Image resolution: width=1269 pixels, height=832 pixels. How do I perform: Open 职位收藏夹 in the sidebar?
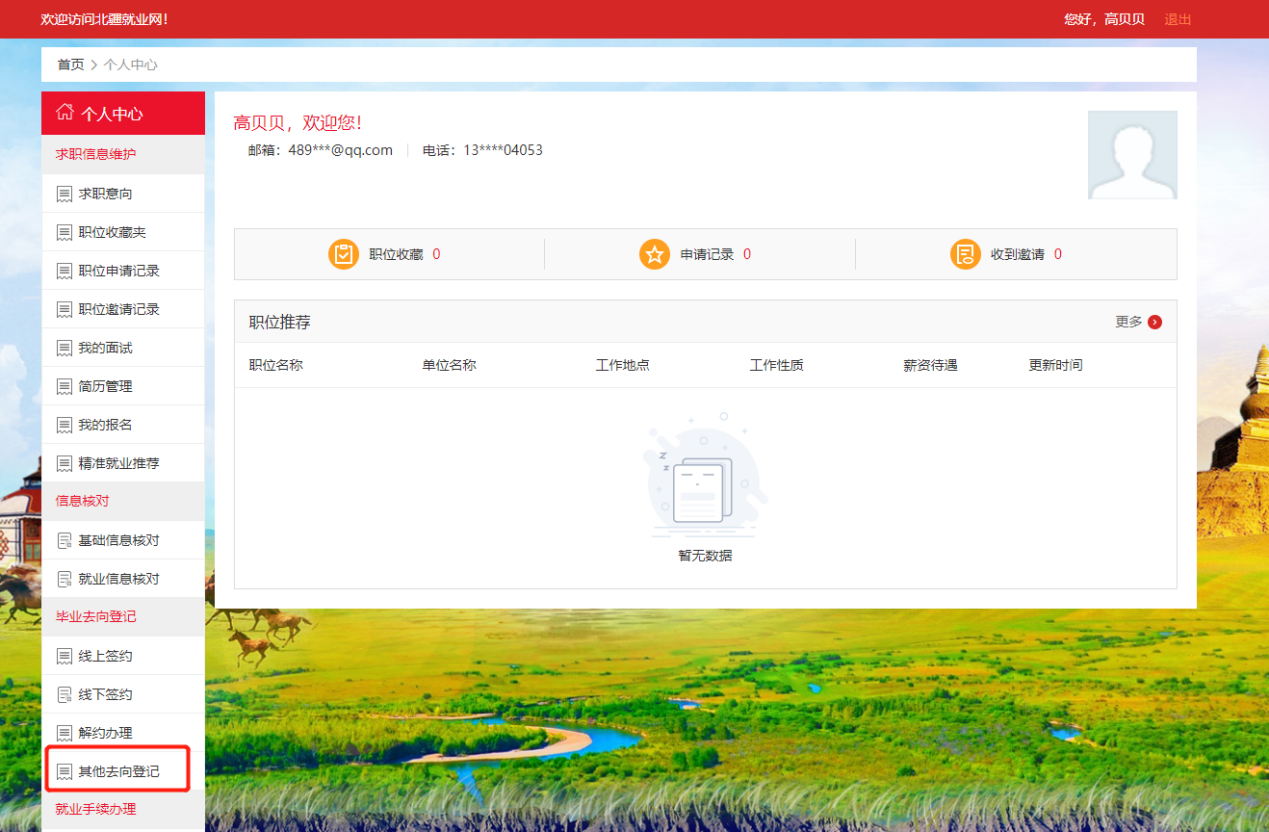112,232
